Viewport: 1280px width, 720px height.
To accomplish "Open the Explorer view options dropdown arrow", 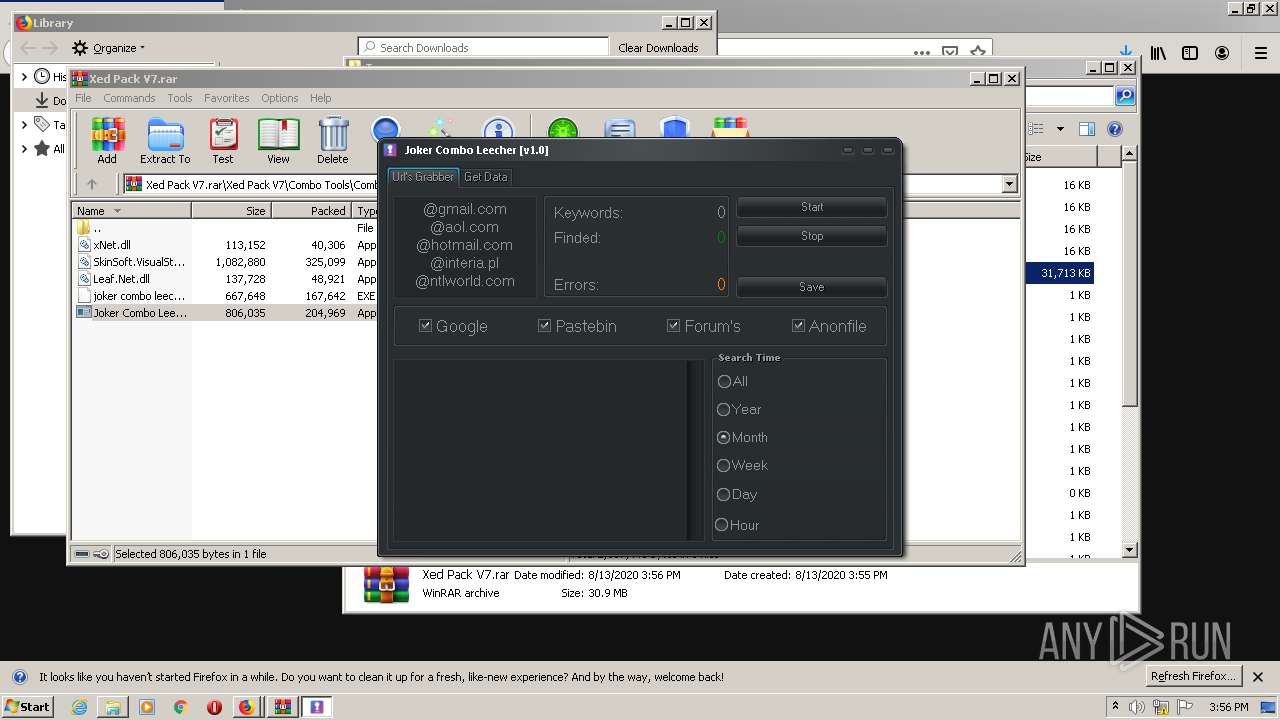I will pyautogui.click(x=1060, y=129).
